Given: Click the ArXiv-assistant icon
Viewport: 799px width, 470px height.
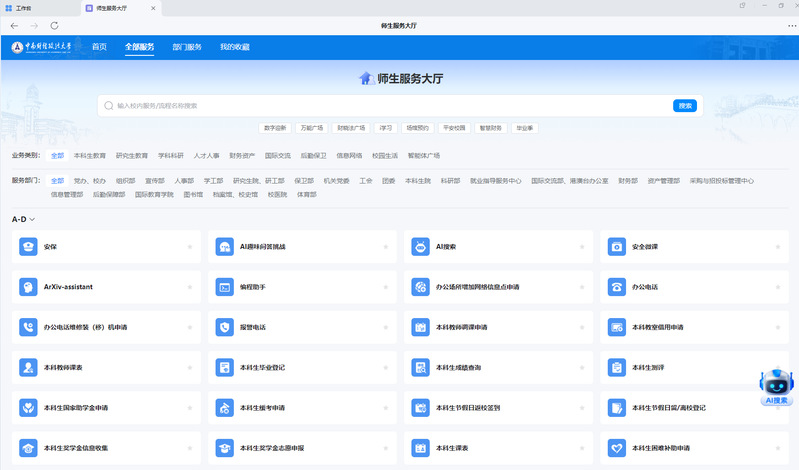Looking at the screenshot, I should pos(28,287).
